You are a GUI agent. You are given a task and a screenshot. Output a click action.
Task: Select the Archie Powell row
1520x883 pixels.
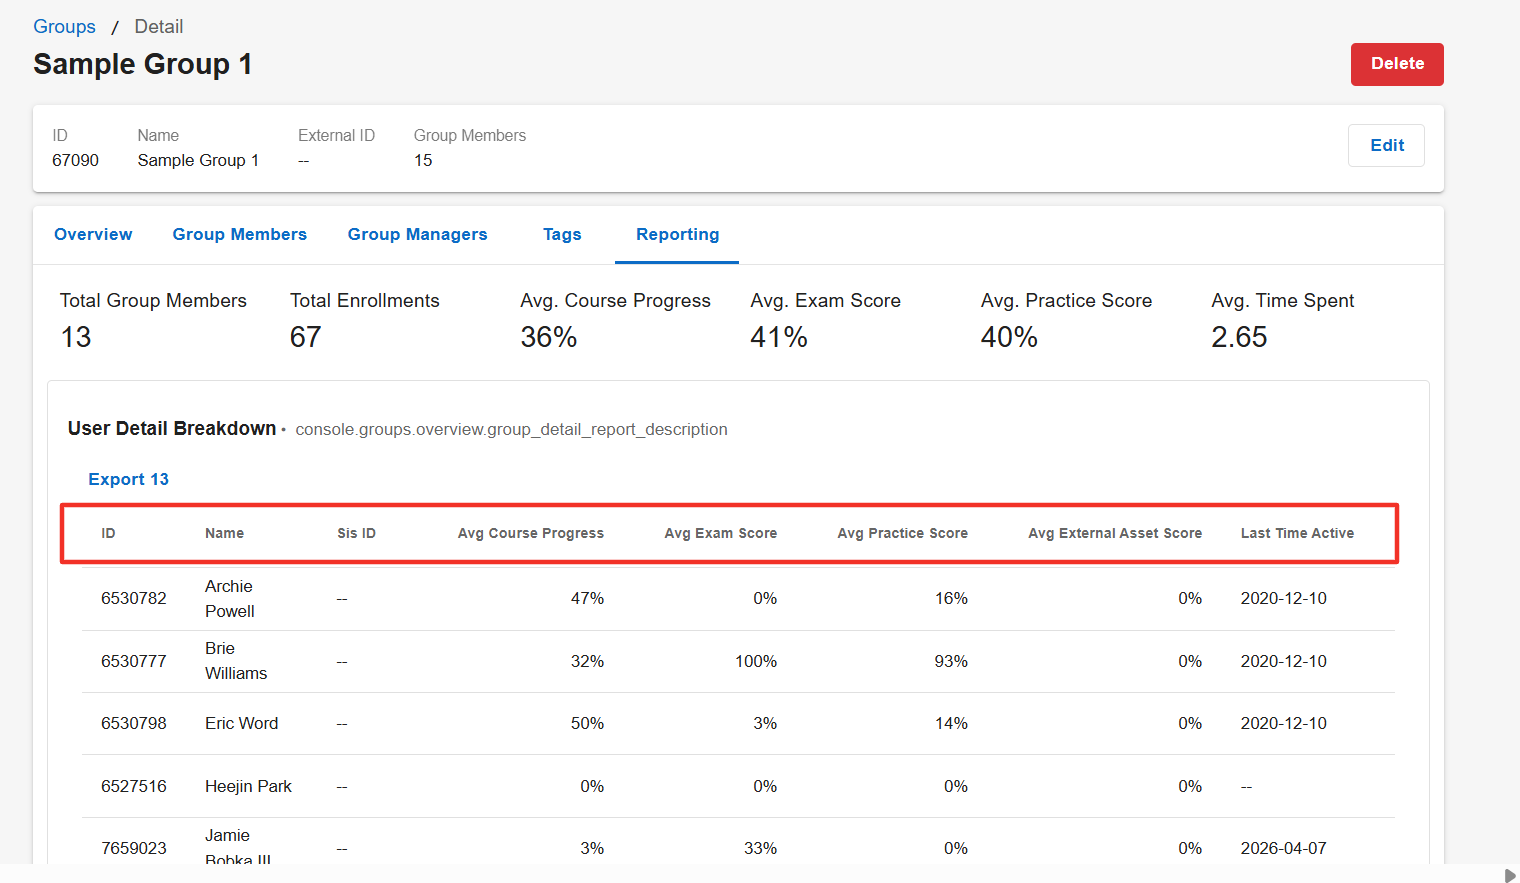point(738,599)
